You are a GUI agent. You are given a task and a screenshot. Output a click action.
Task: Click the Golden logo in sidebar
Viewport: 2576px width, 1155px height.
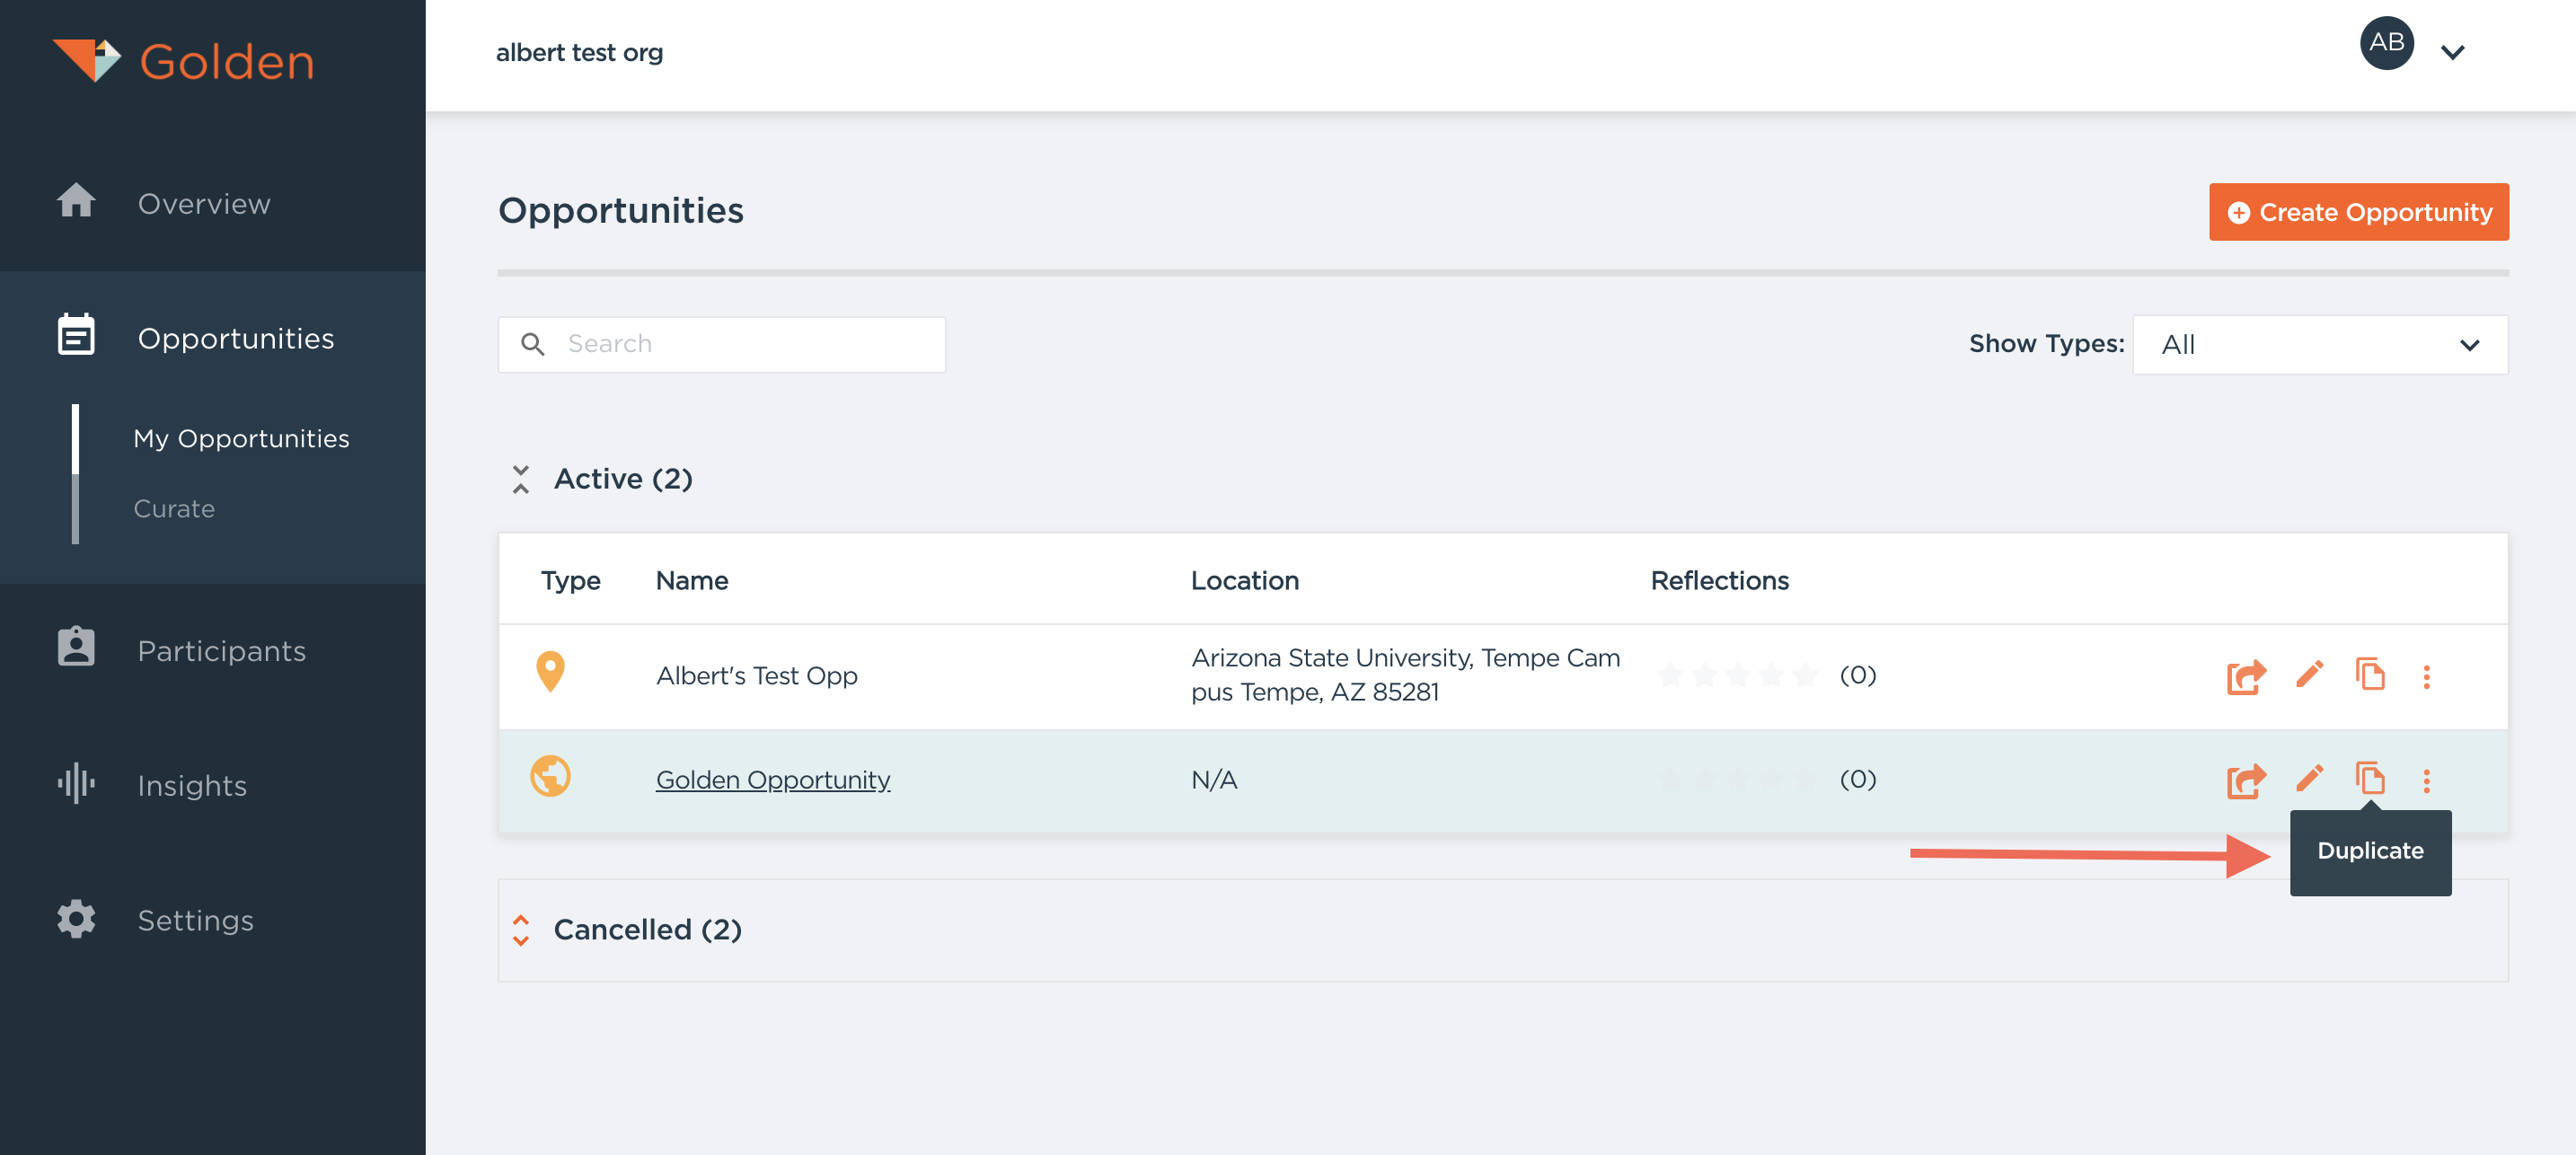coord(184,61)
